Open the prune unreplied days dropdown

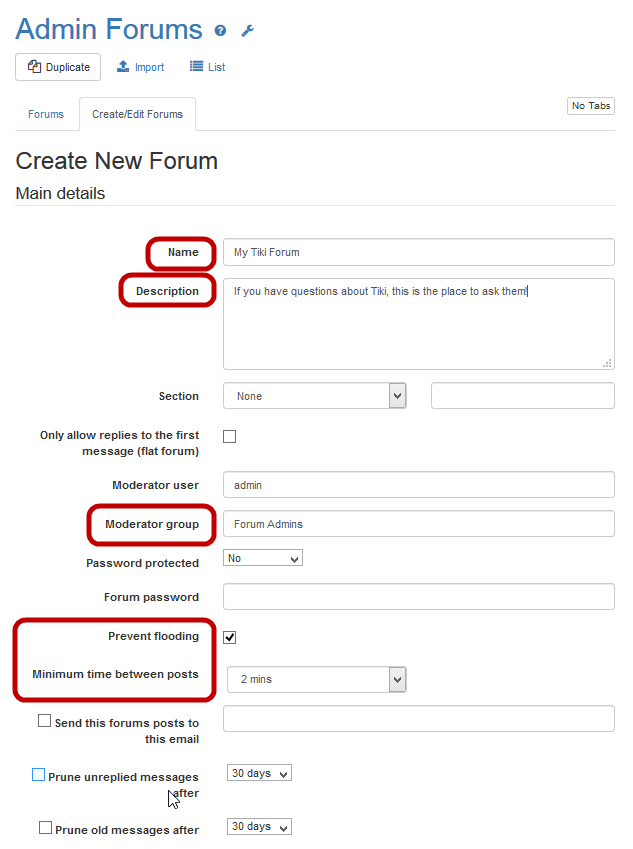pyautogui.click(x=259, y=773)
